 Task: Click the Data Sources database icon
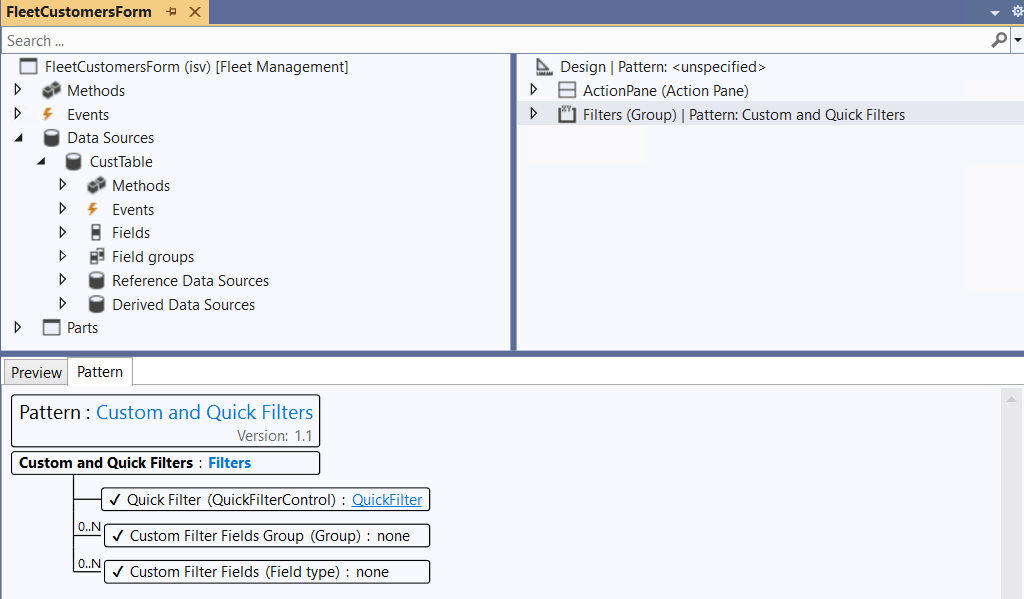point(51,138)
